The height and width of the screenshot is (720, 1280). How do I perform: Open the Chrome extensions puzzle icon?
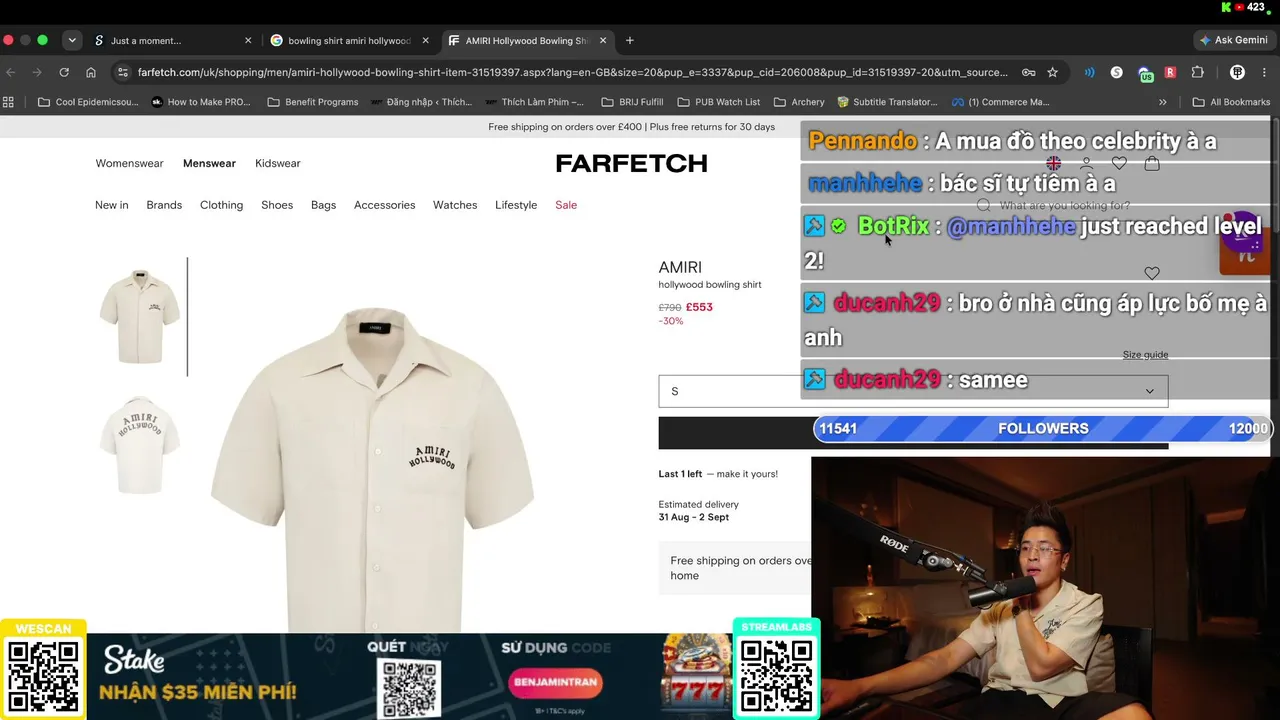point(1197,72)
